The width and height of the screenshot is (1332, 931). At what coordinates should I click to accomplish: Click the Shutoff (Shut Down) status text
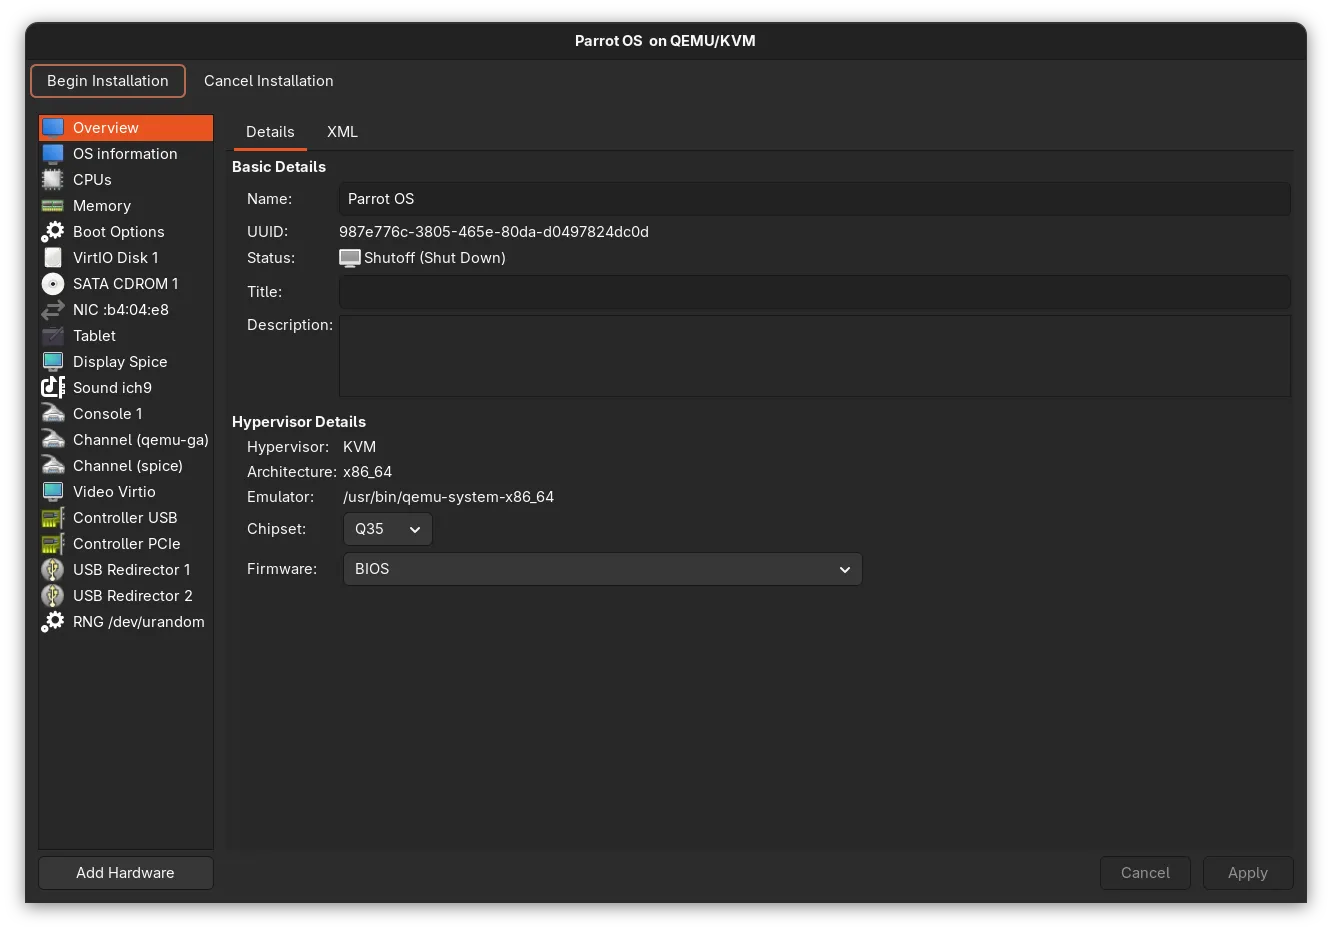coord(435,258)
